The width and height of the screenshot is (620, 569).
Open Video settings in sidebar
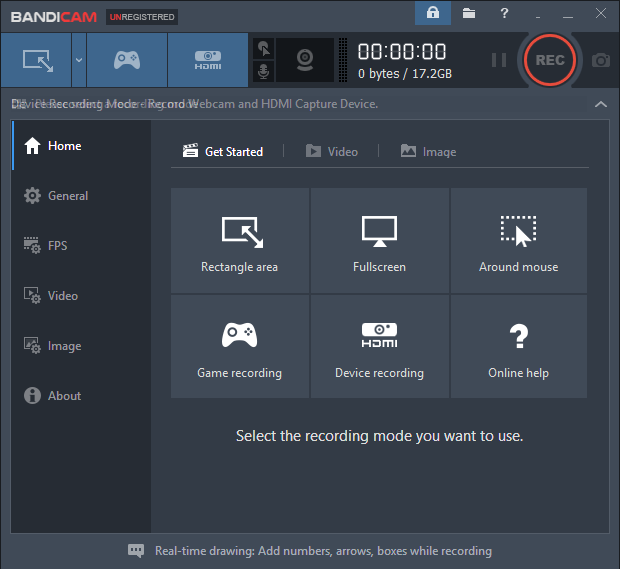point(82,295)
